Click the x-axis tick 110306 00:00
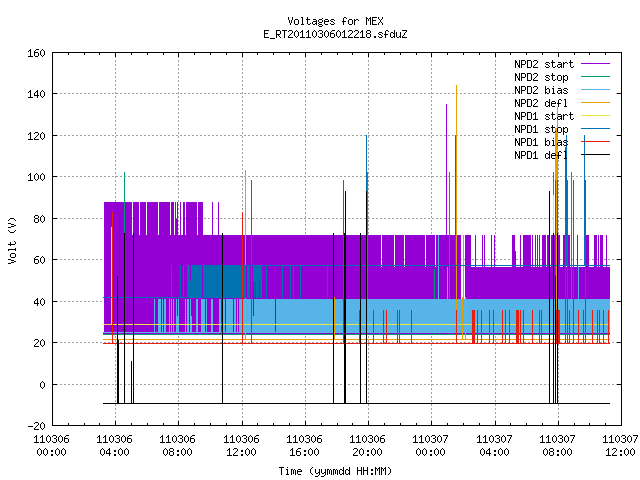 pos(51,446)
